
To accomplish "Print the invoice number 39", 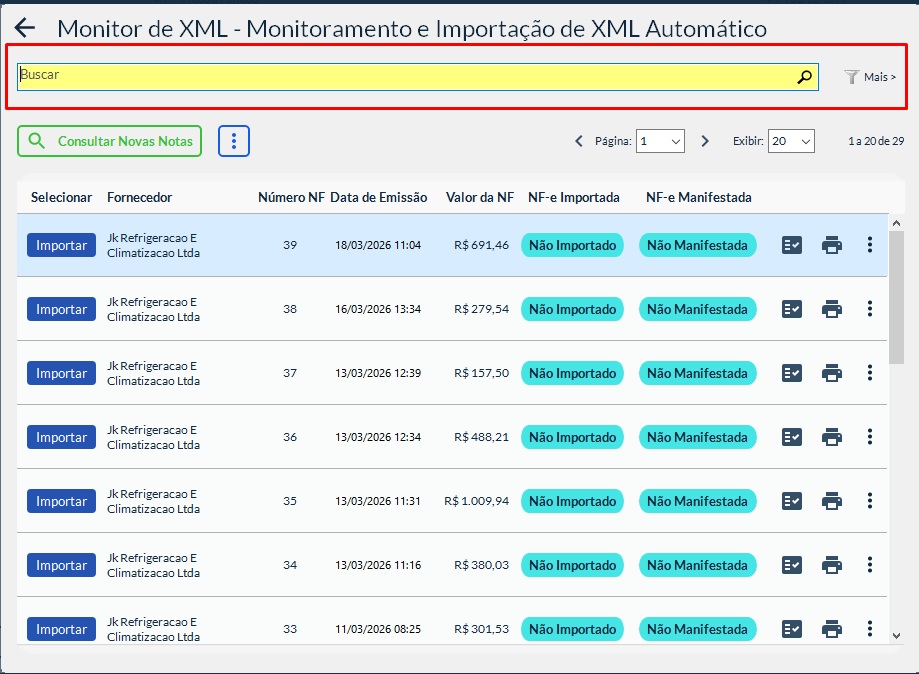I will pyautogui.click(x=831, y=245).
